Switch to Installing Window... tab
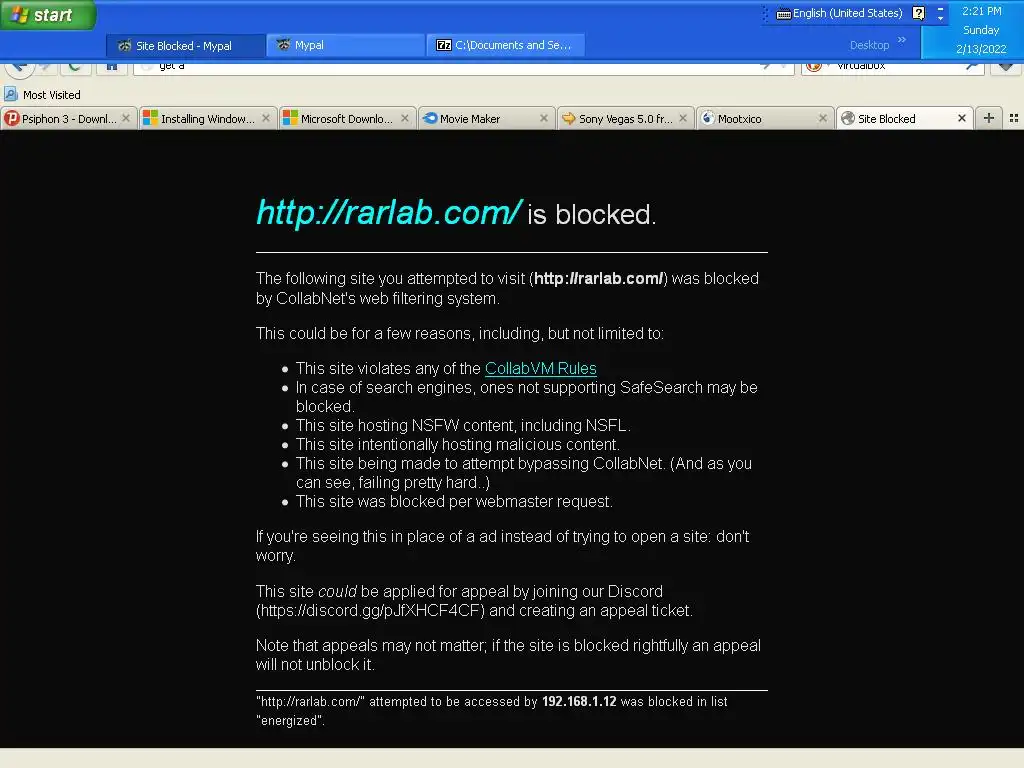The height and width of the screenshot is (768, 1024). (206, 119)
